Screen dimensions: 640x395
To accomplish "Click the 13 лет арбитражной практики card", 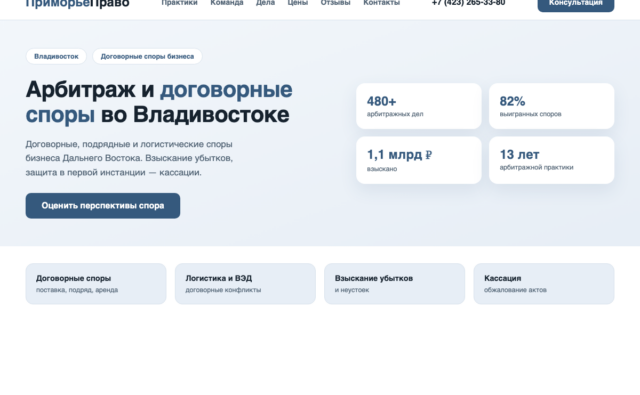I will (551, 160).
